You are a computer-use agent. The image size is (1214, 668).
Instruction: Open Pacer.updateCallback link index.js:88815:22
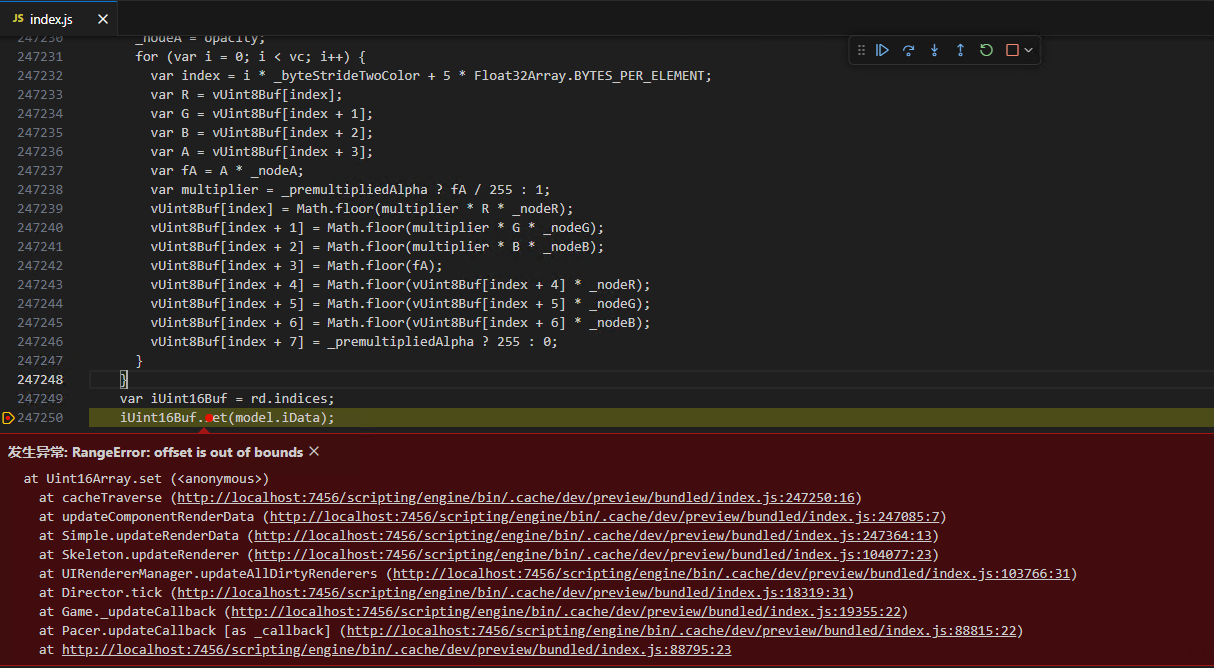click(x=682, y=630)
